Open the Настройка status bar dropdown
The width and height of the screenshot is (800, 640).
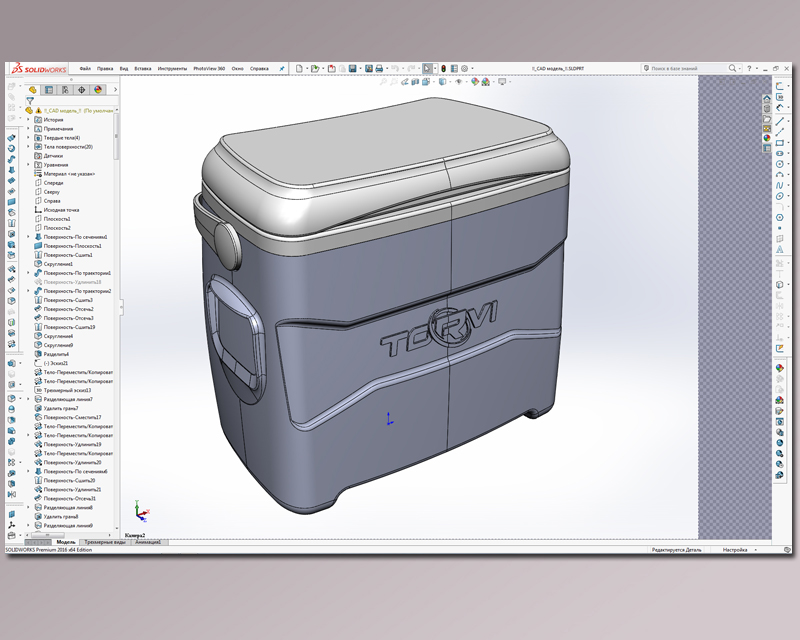739,550
